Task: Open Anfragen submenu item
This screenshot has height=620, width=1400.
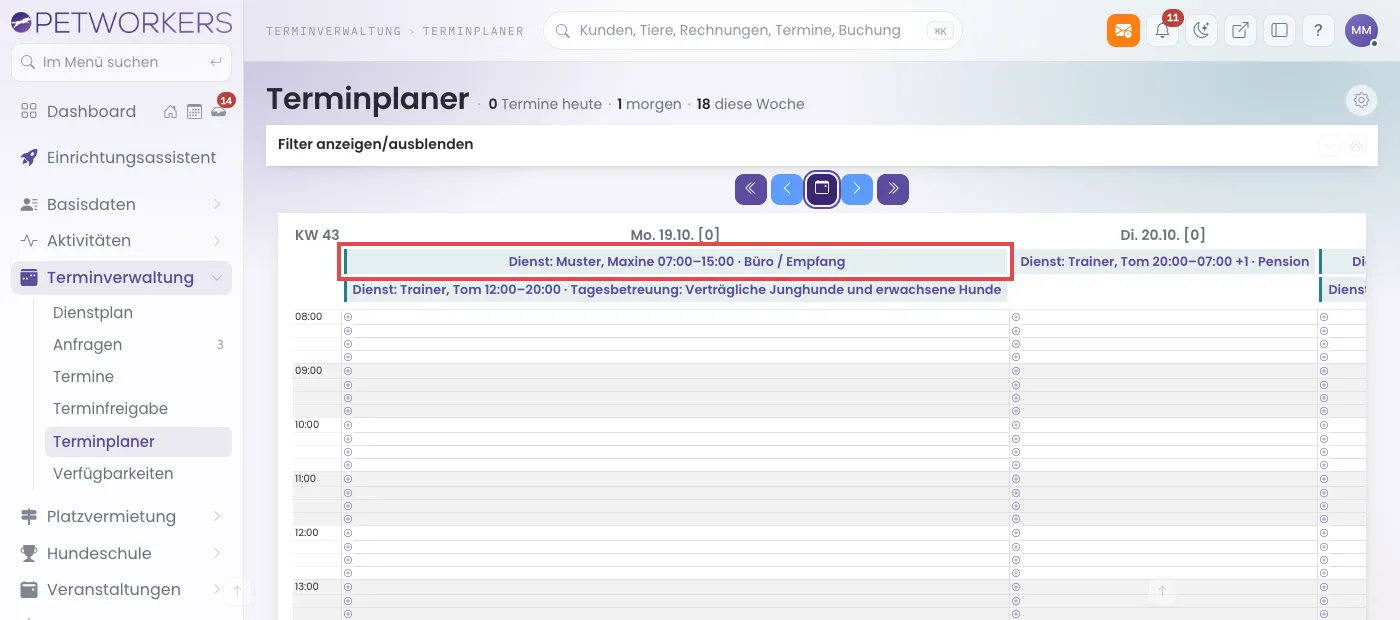Action: (138, 344)
